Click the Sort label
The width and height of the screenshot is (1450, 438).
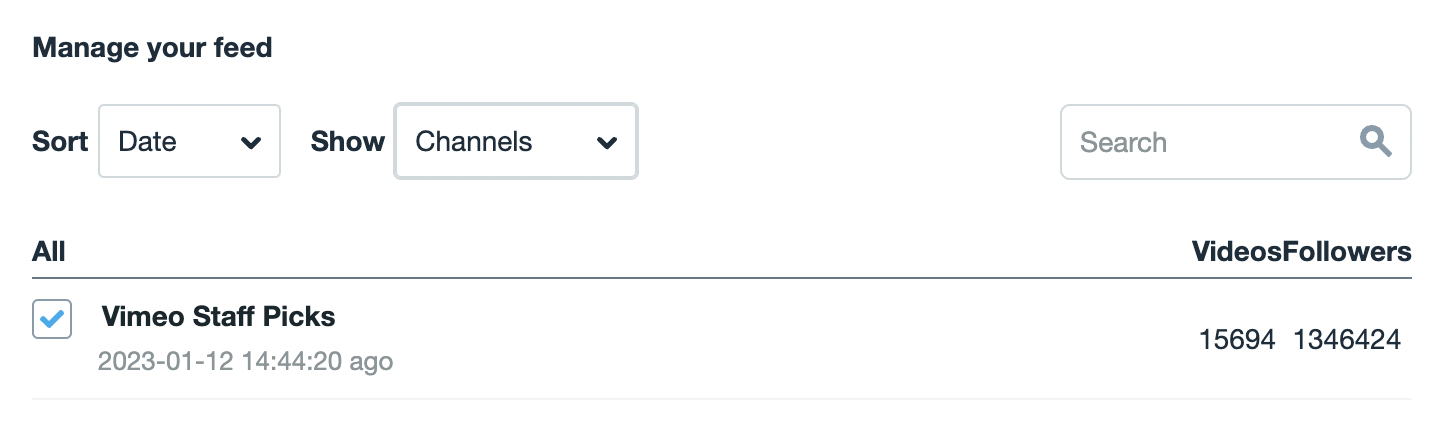pyautogui.click(x=60, y=142)
